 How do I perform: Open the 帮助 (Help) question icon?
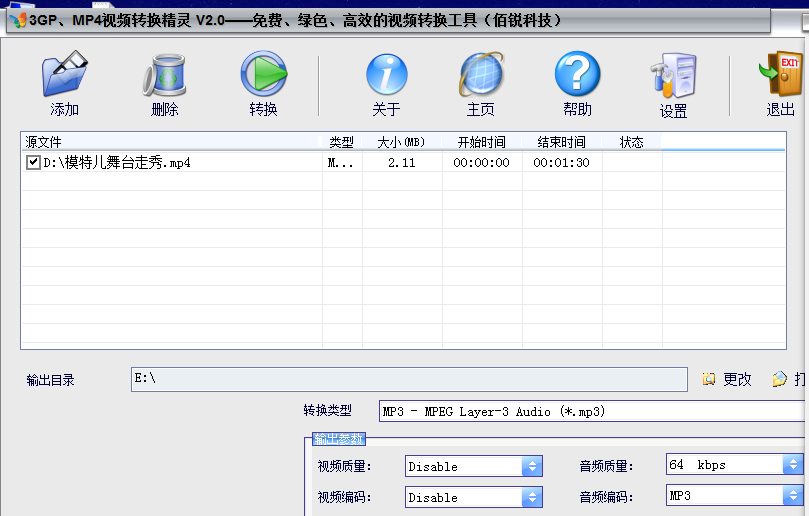[577, 73]
